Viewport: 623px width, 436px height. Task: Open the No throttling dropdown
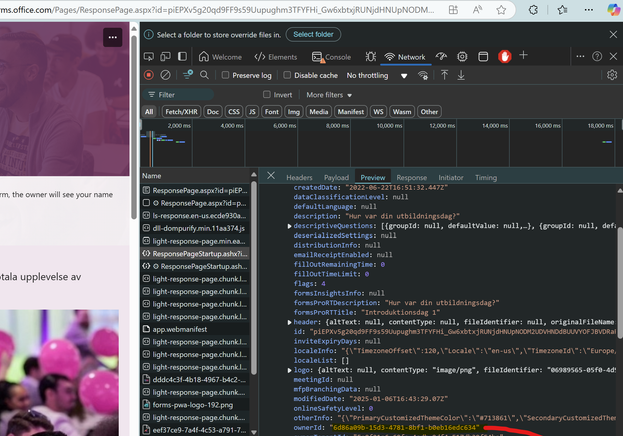coord(373,75)
